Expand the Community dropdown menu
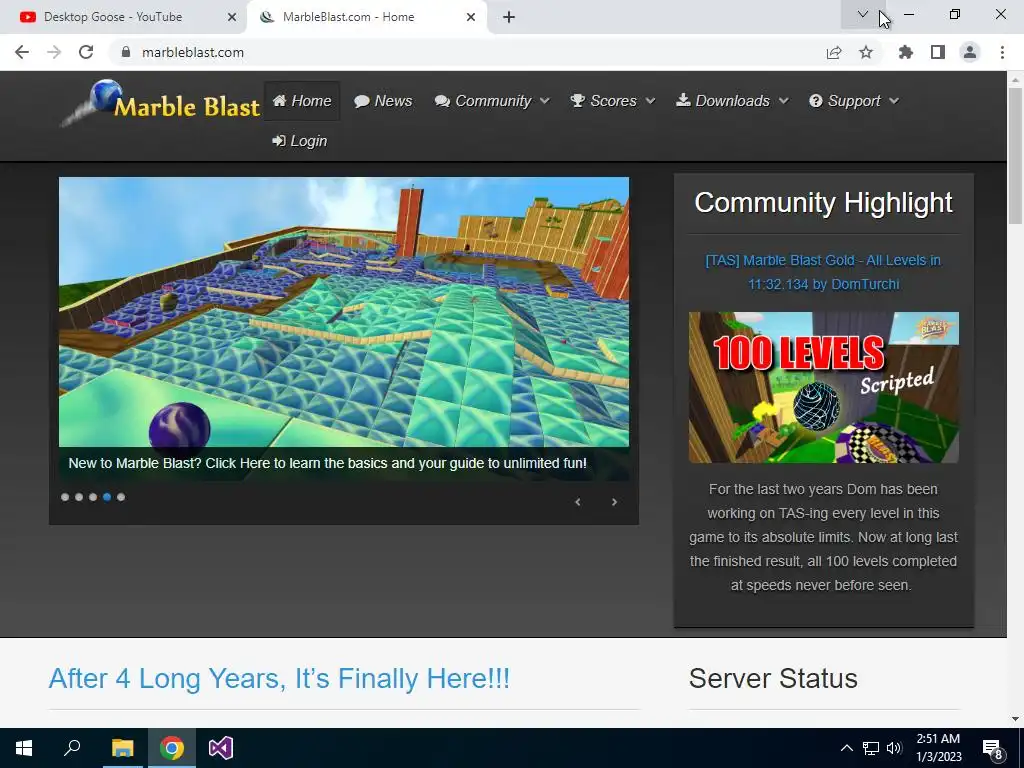Screen dimensions: 1024x768 pyautogui.click(x=492, y=101)
